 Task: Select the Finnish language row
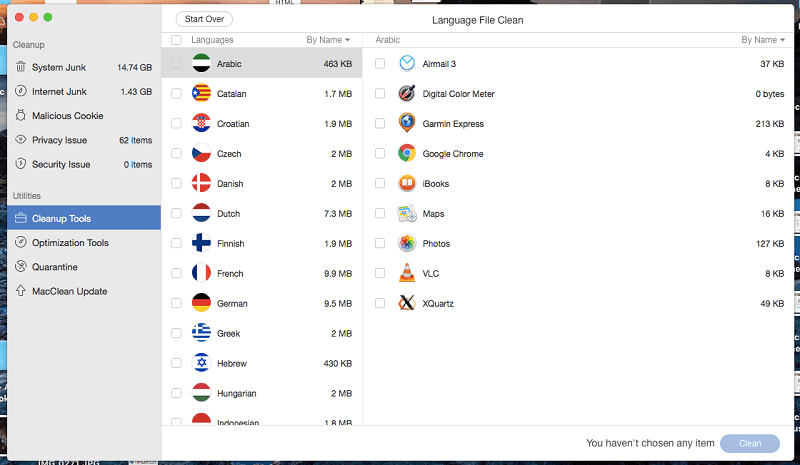(262, 243)
